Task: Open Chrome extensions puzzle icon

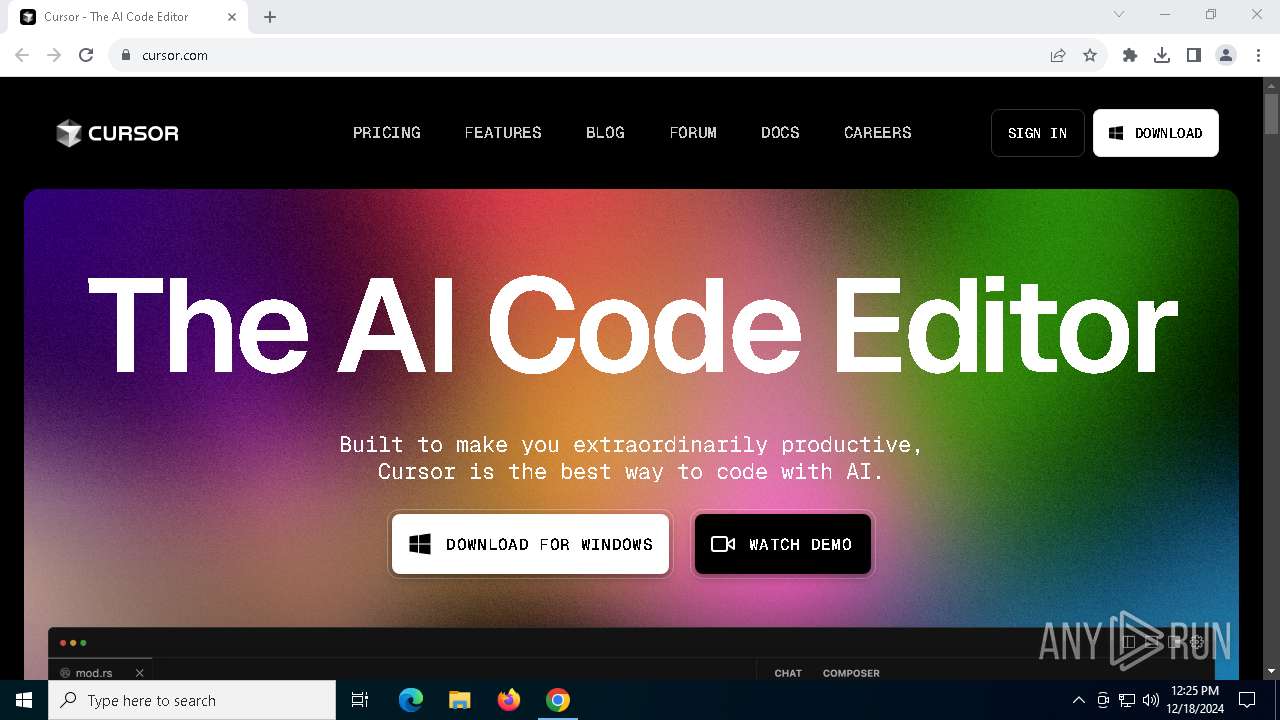Action: pos(1130,55)
